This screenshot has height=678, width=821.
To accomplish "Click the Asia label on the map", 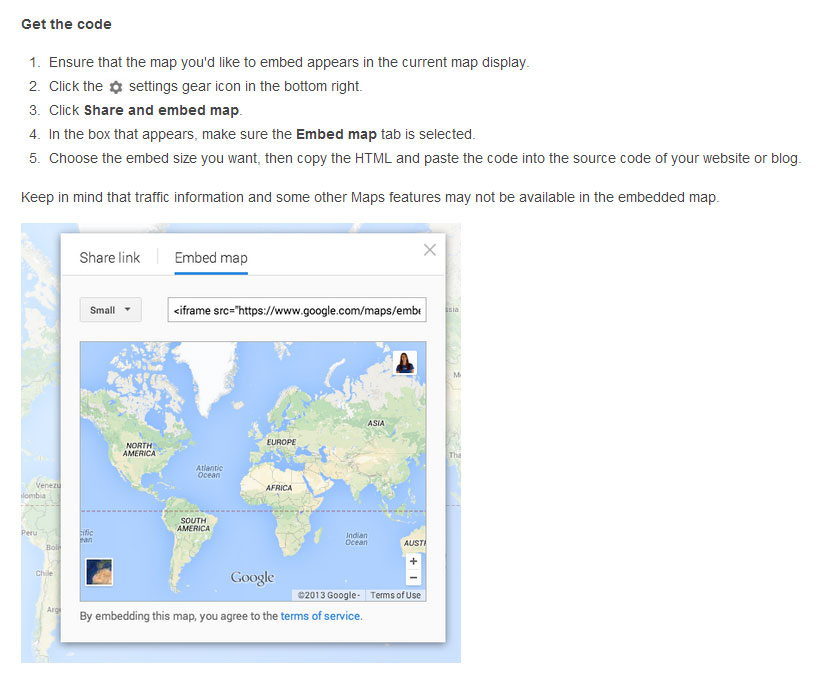I will 376,423.
